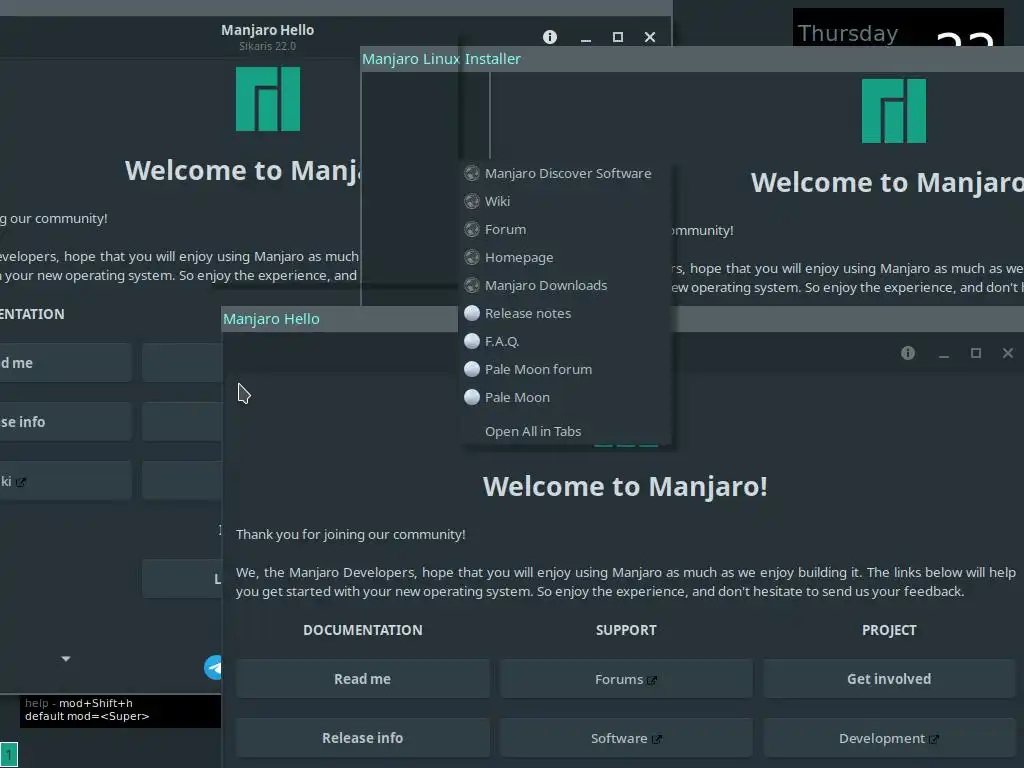Click external link icon beside Development
The image size is (1024, 768).
pyautogui.click(x=934, y=739)
